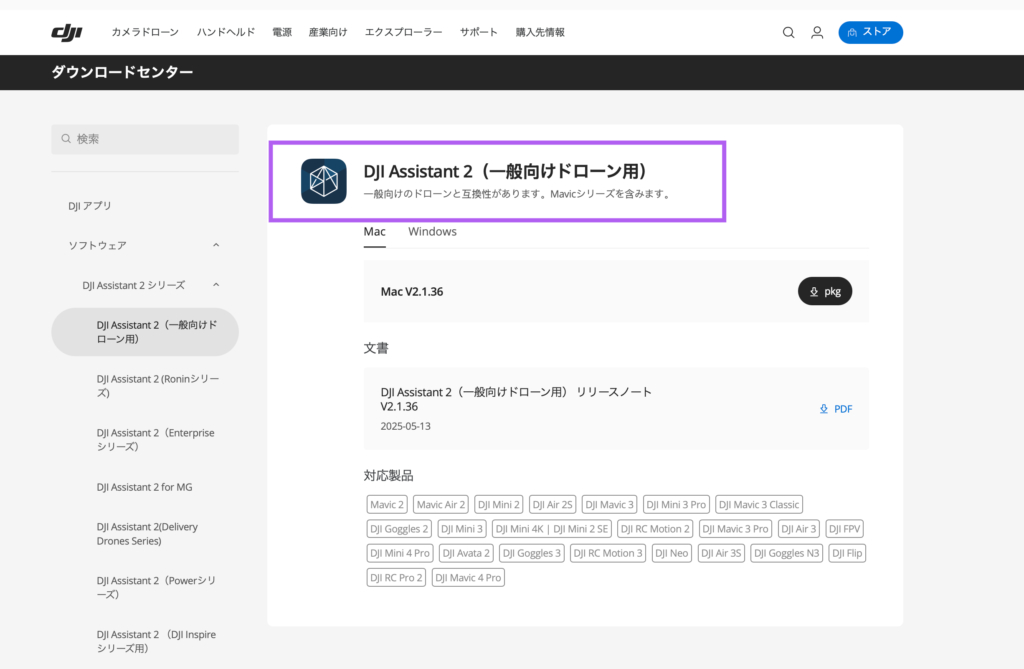This screenshot has height=669, width=1024.
Task: Click the DJI Assistant 2 app icon
Action: [x=324, y=181]
